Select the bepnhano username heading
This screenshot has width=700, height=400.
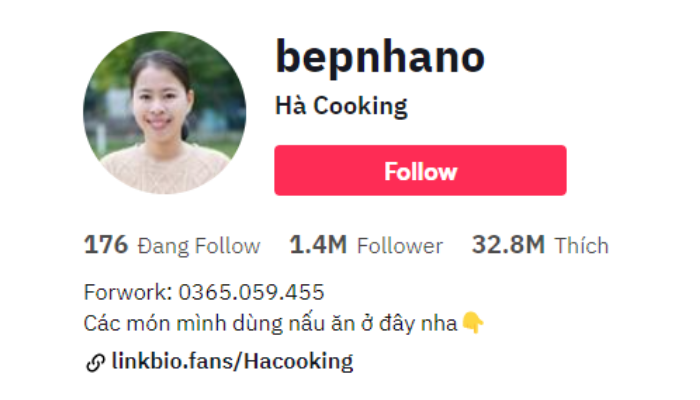380,57
